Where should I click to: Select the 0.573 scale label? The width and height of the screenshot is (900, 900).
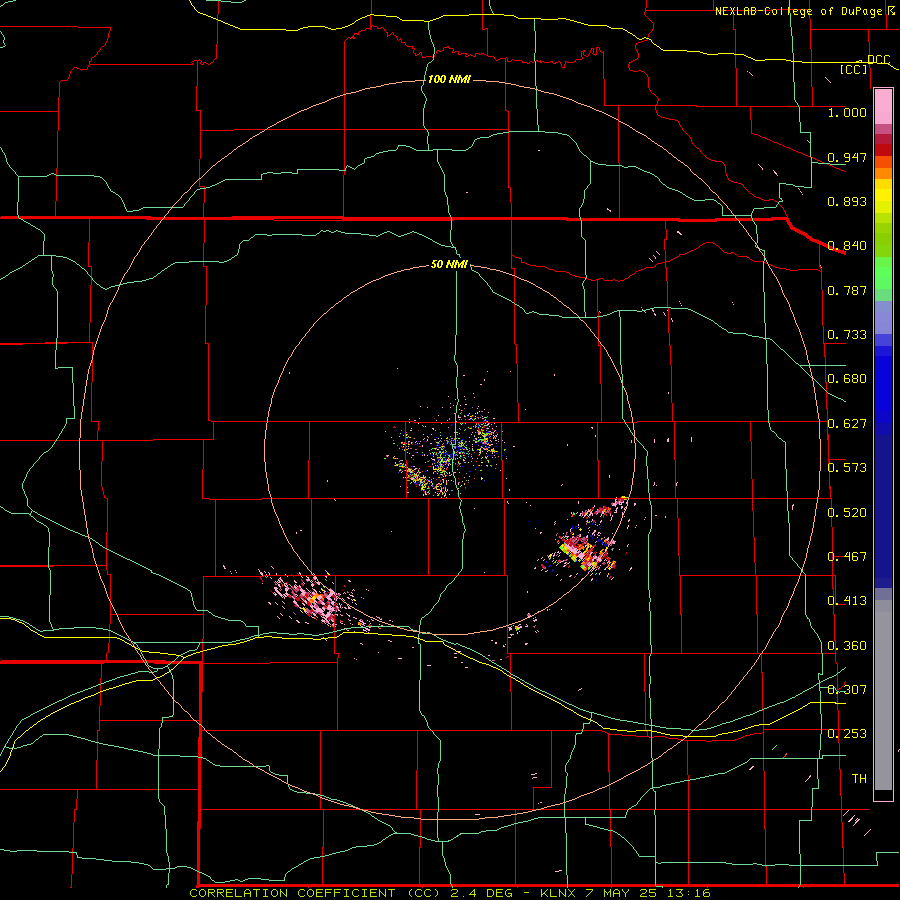847,468
